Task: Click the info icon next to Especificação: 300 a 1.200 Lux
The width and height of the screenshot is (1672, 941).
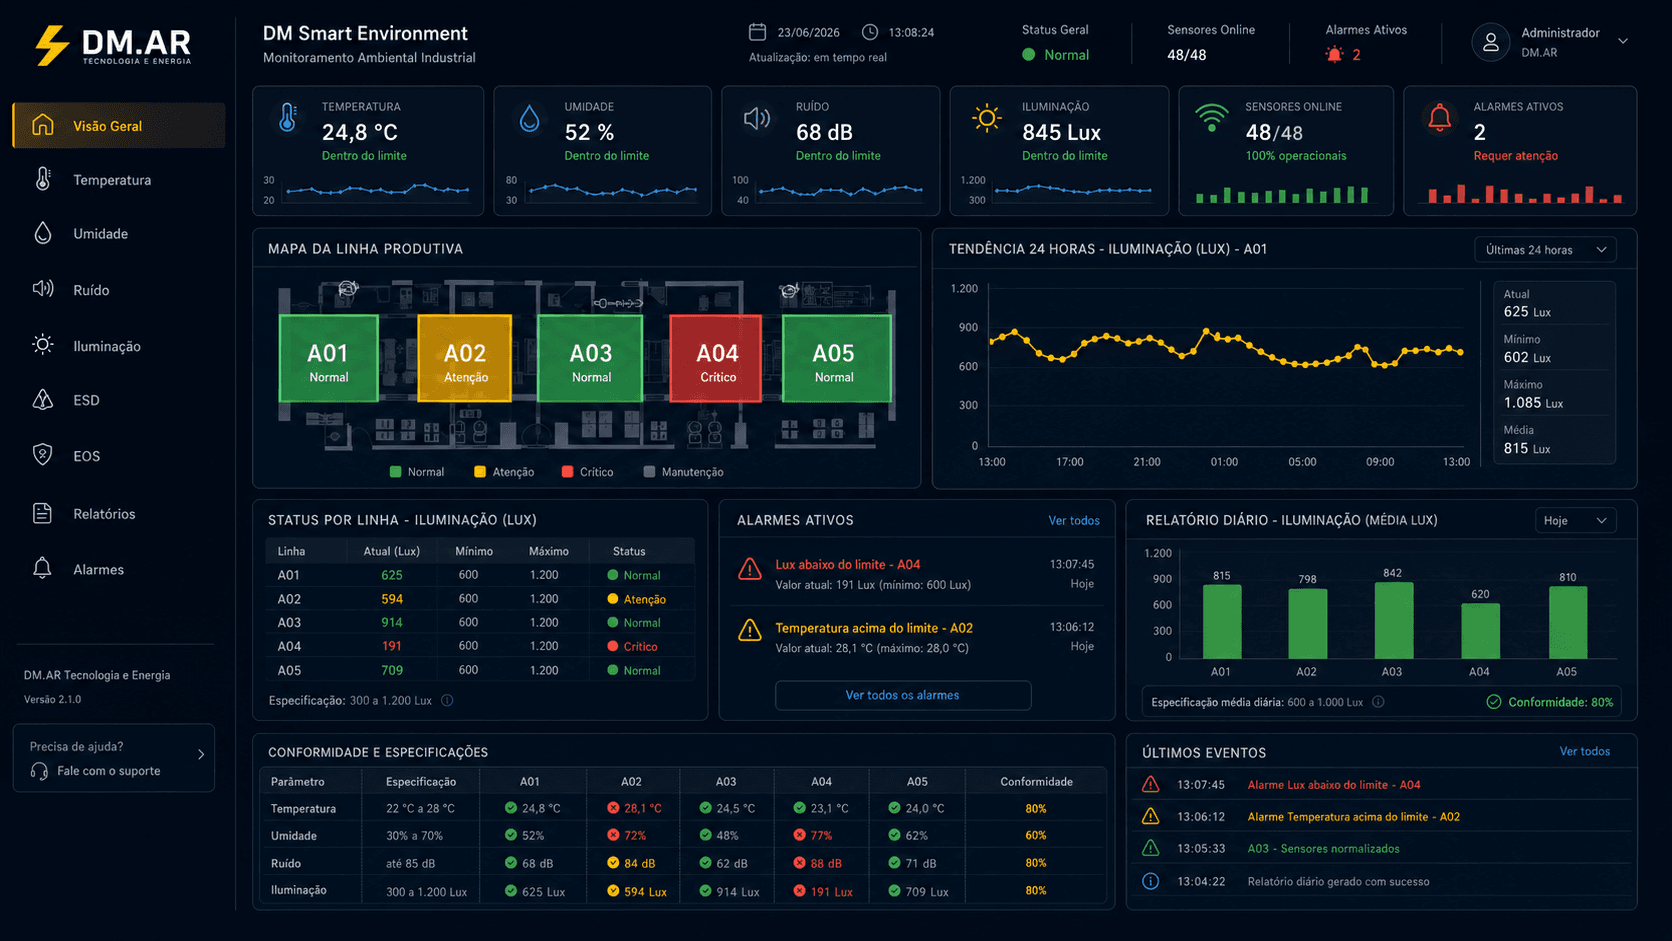Action: [447, 700]
